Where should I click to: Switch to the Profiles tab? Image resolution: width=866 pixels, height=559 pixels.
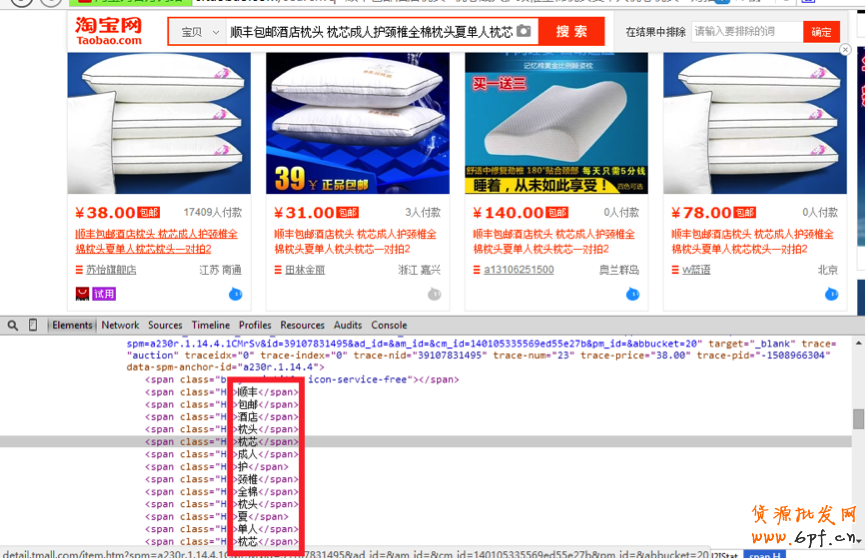point(255,325)
